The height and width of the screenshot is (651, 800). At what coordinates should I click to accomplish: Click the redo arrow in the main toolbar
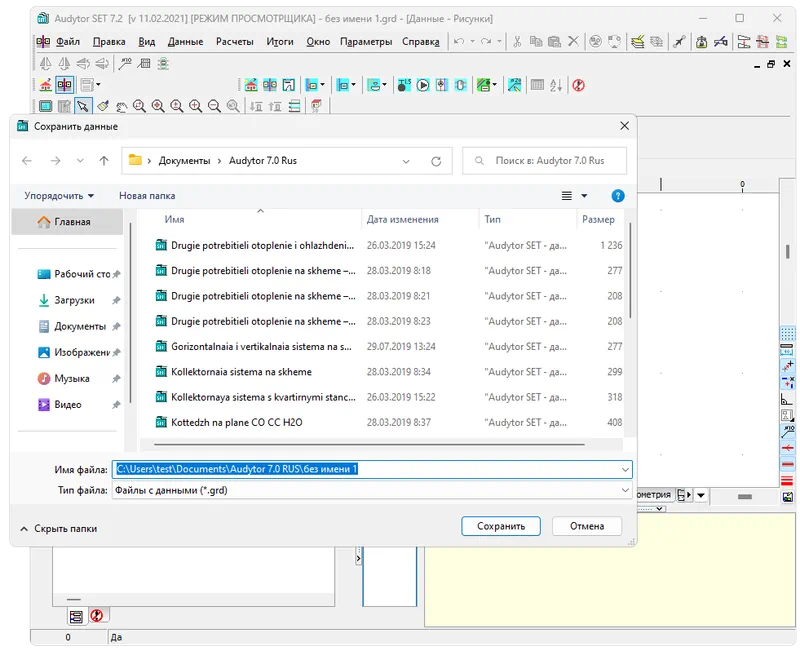(x=486, y=41)
